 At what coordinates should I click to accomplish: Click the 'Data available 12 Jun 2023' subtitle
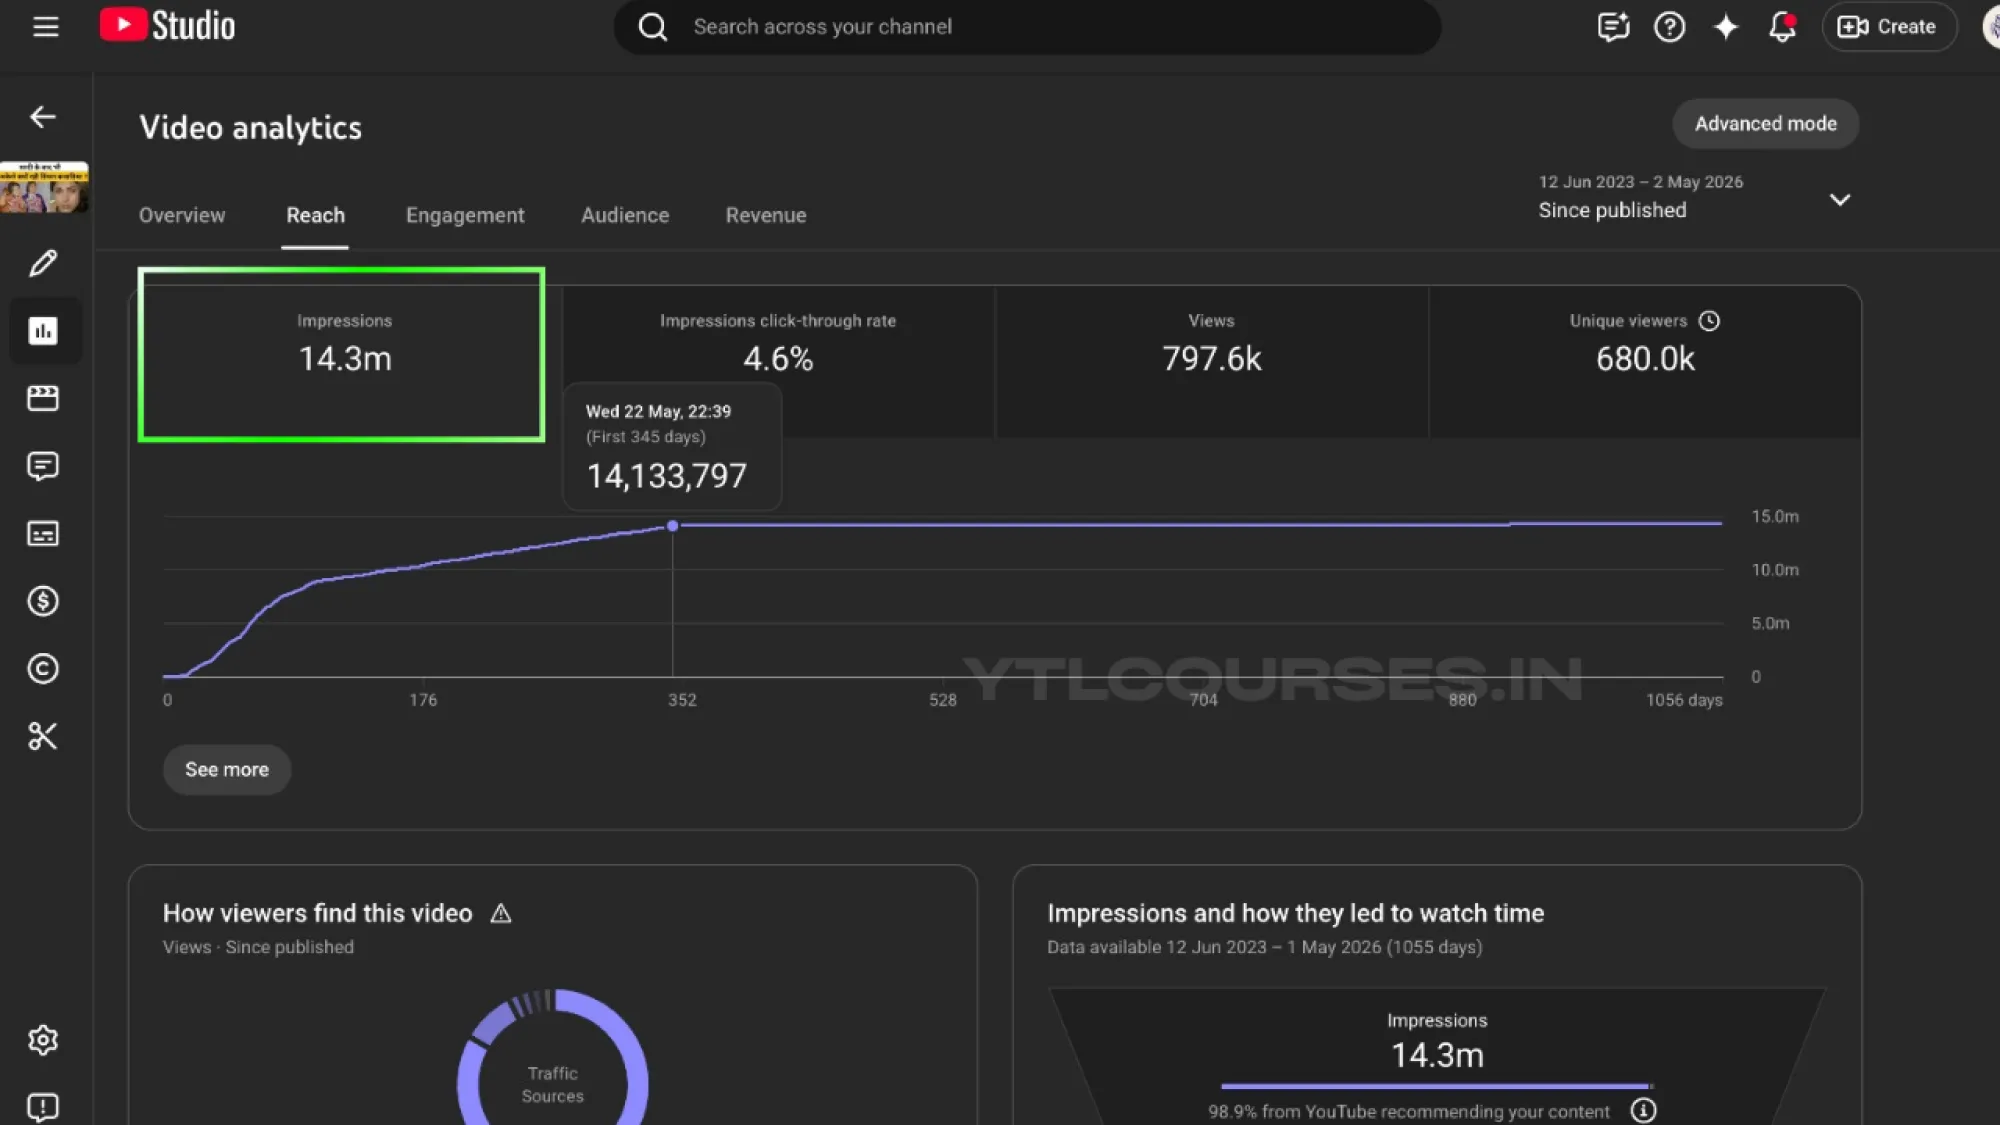pyautogui.click(x=1264, y=947)
